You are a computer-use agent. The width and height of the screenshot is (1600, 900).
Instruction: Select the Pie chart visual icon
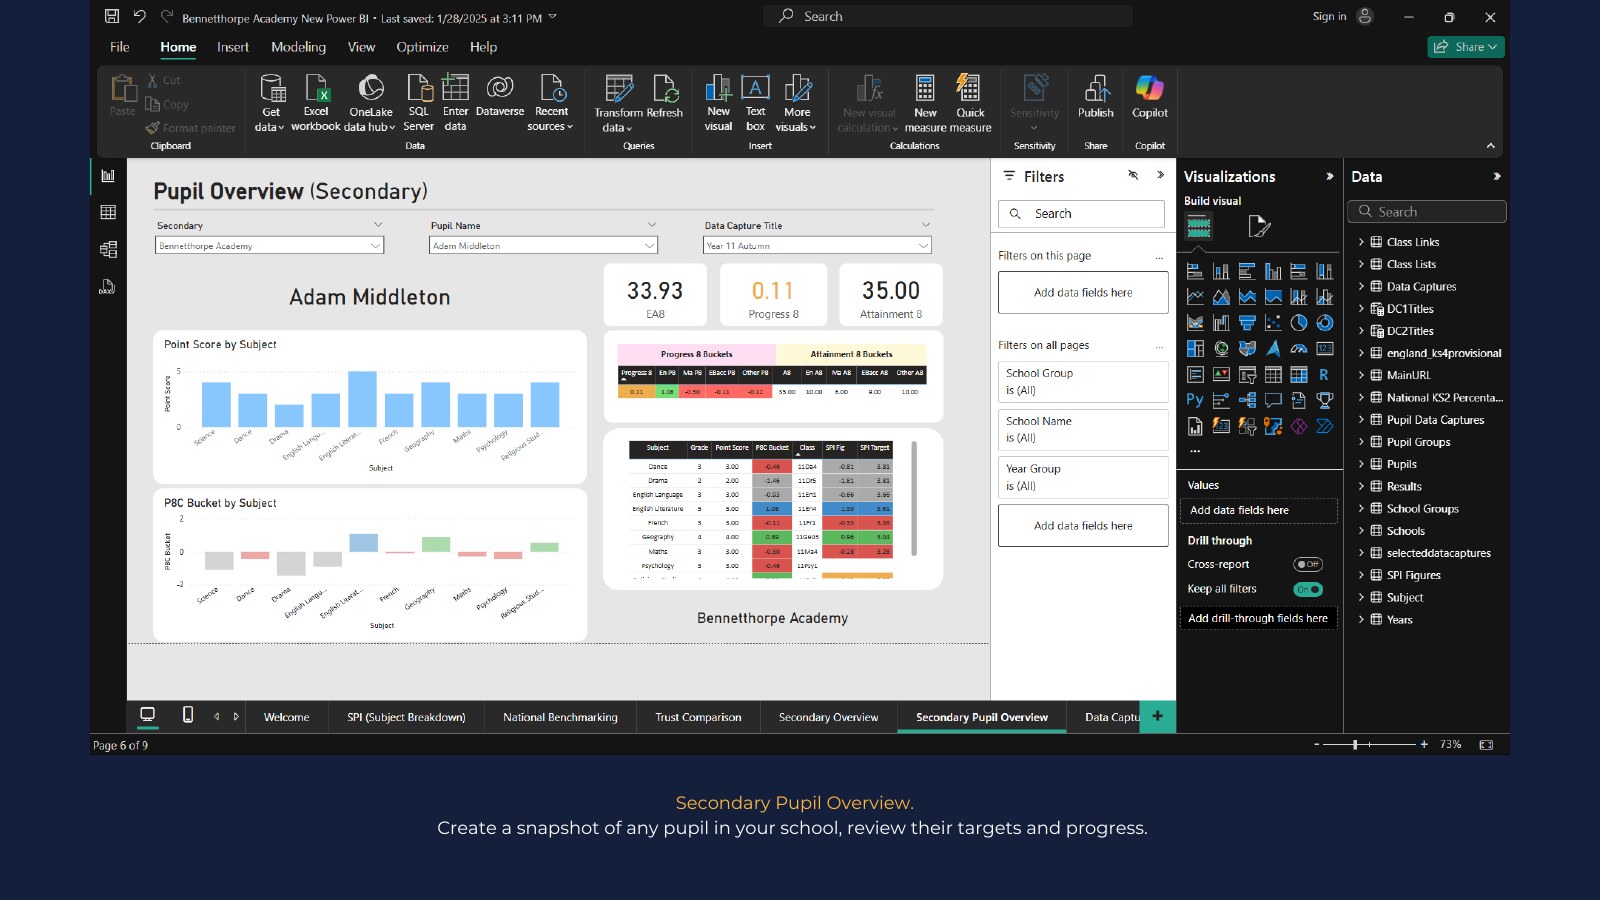click(x=1299, y=322)
